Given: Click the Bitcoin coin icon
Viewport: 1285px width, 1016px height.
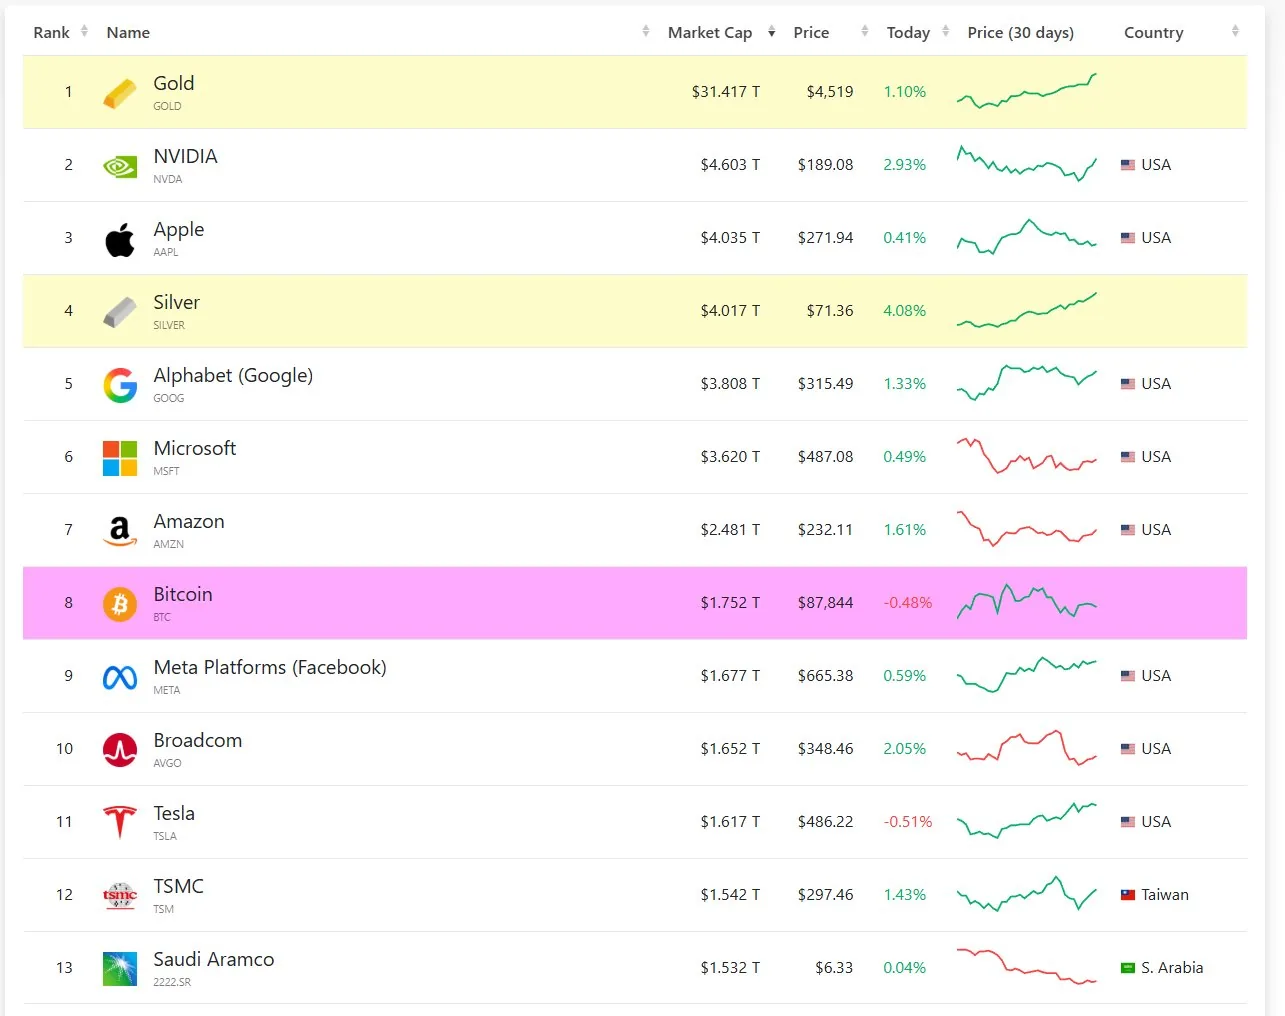Looking at the screenshot, I should [x=120, y=604].
